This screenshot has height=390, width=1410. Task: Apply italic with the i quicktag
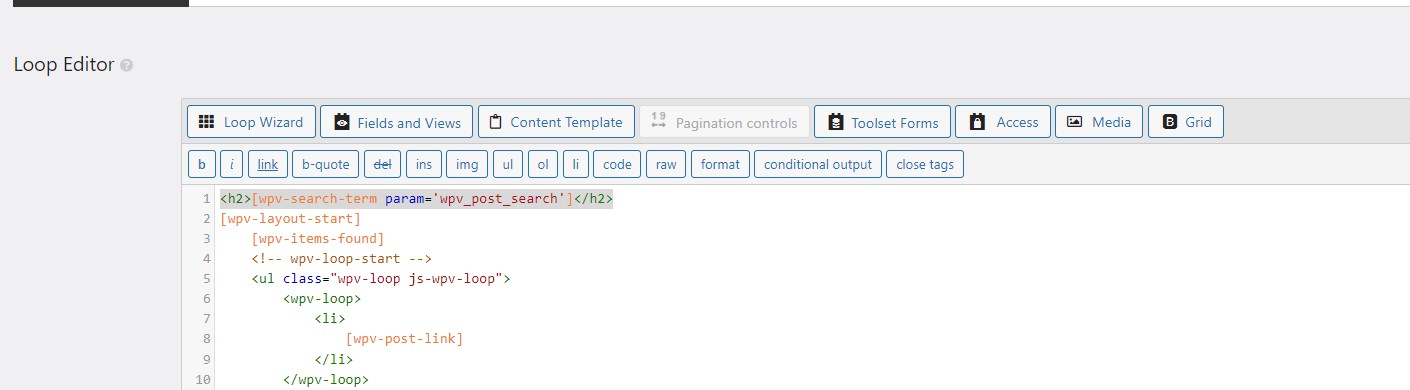pos(231,164)
